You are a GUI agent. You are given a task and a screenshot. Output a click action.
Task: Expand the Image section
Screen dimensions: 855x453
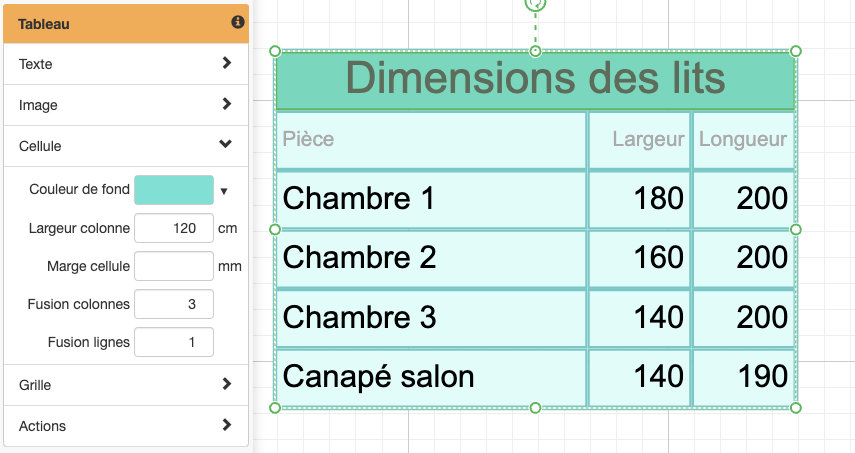[125, 105]
